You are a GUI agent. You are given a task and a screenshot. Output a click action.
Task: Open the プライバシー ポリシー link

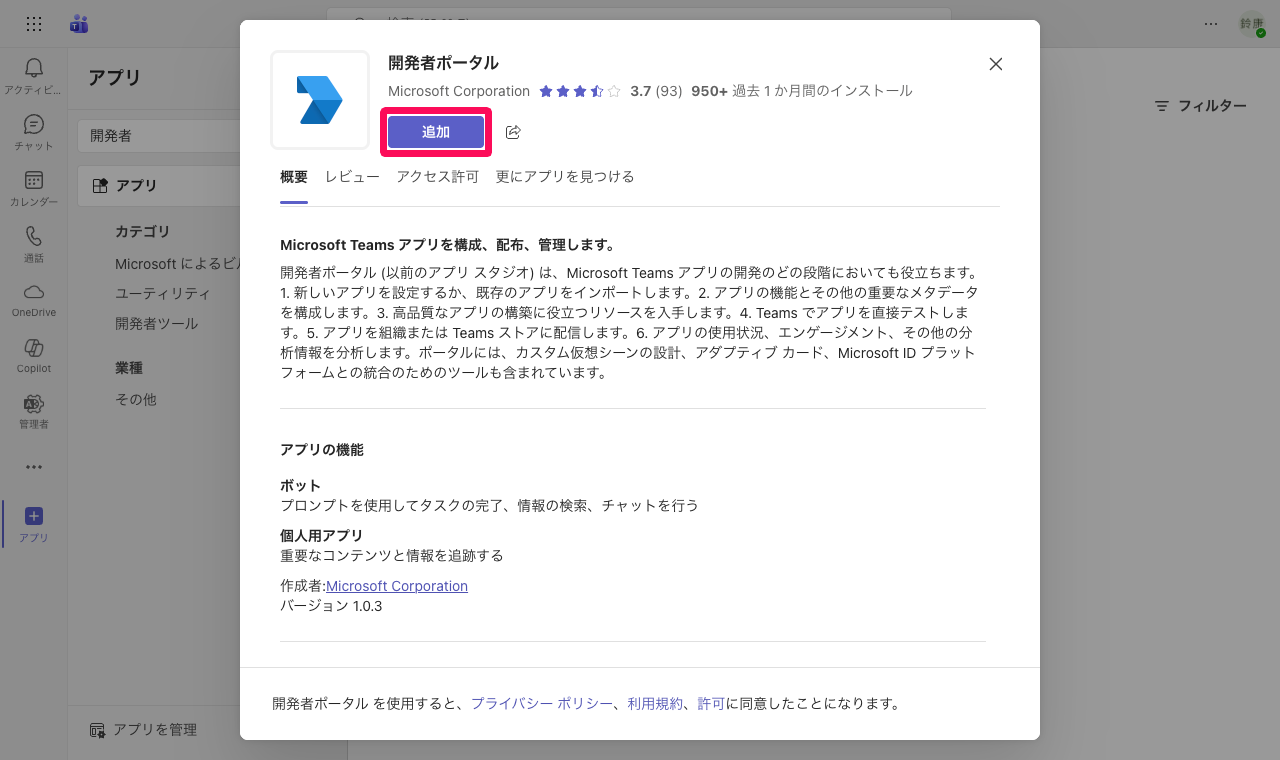542,703
